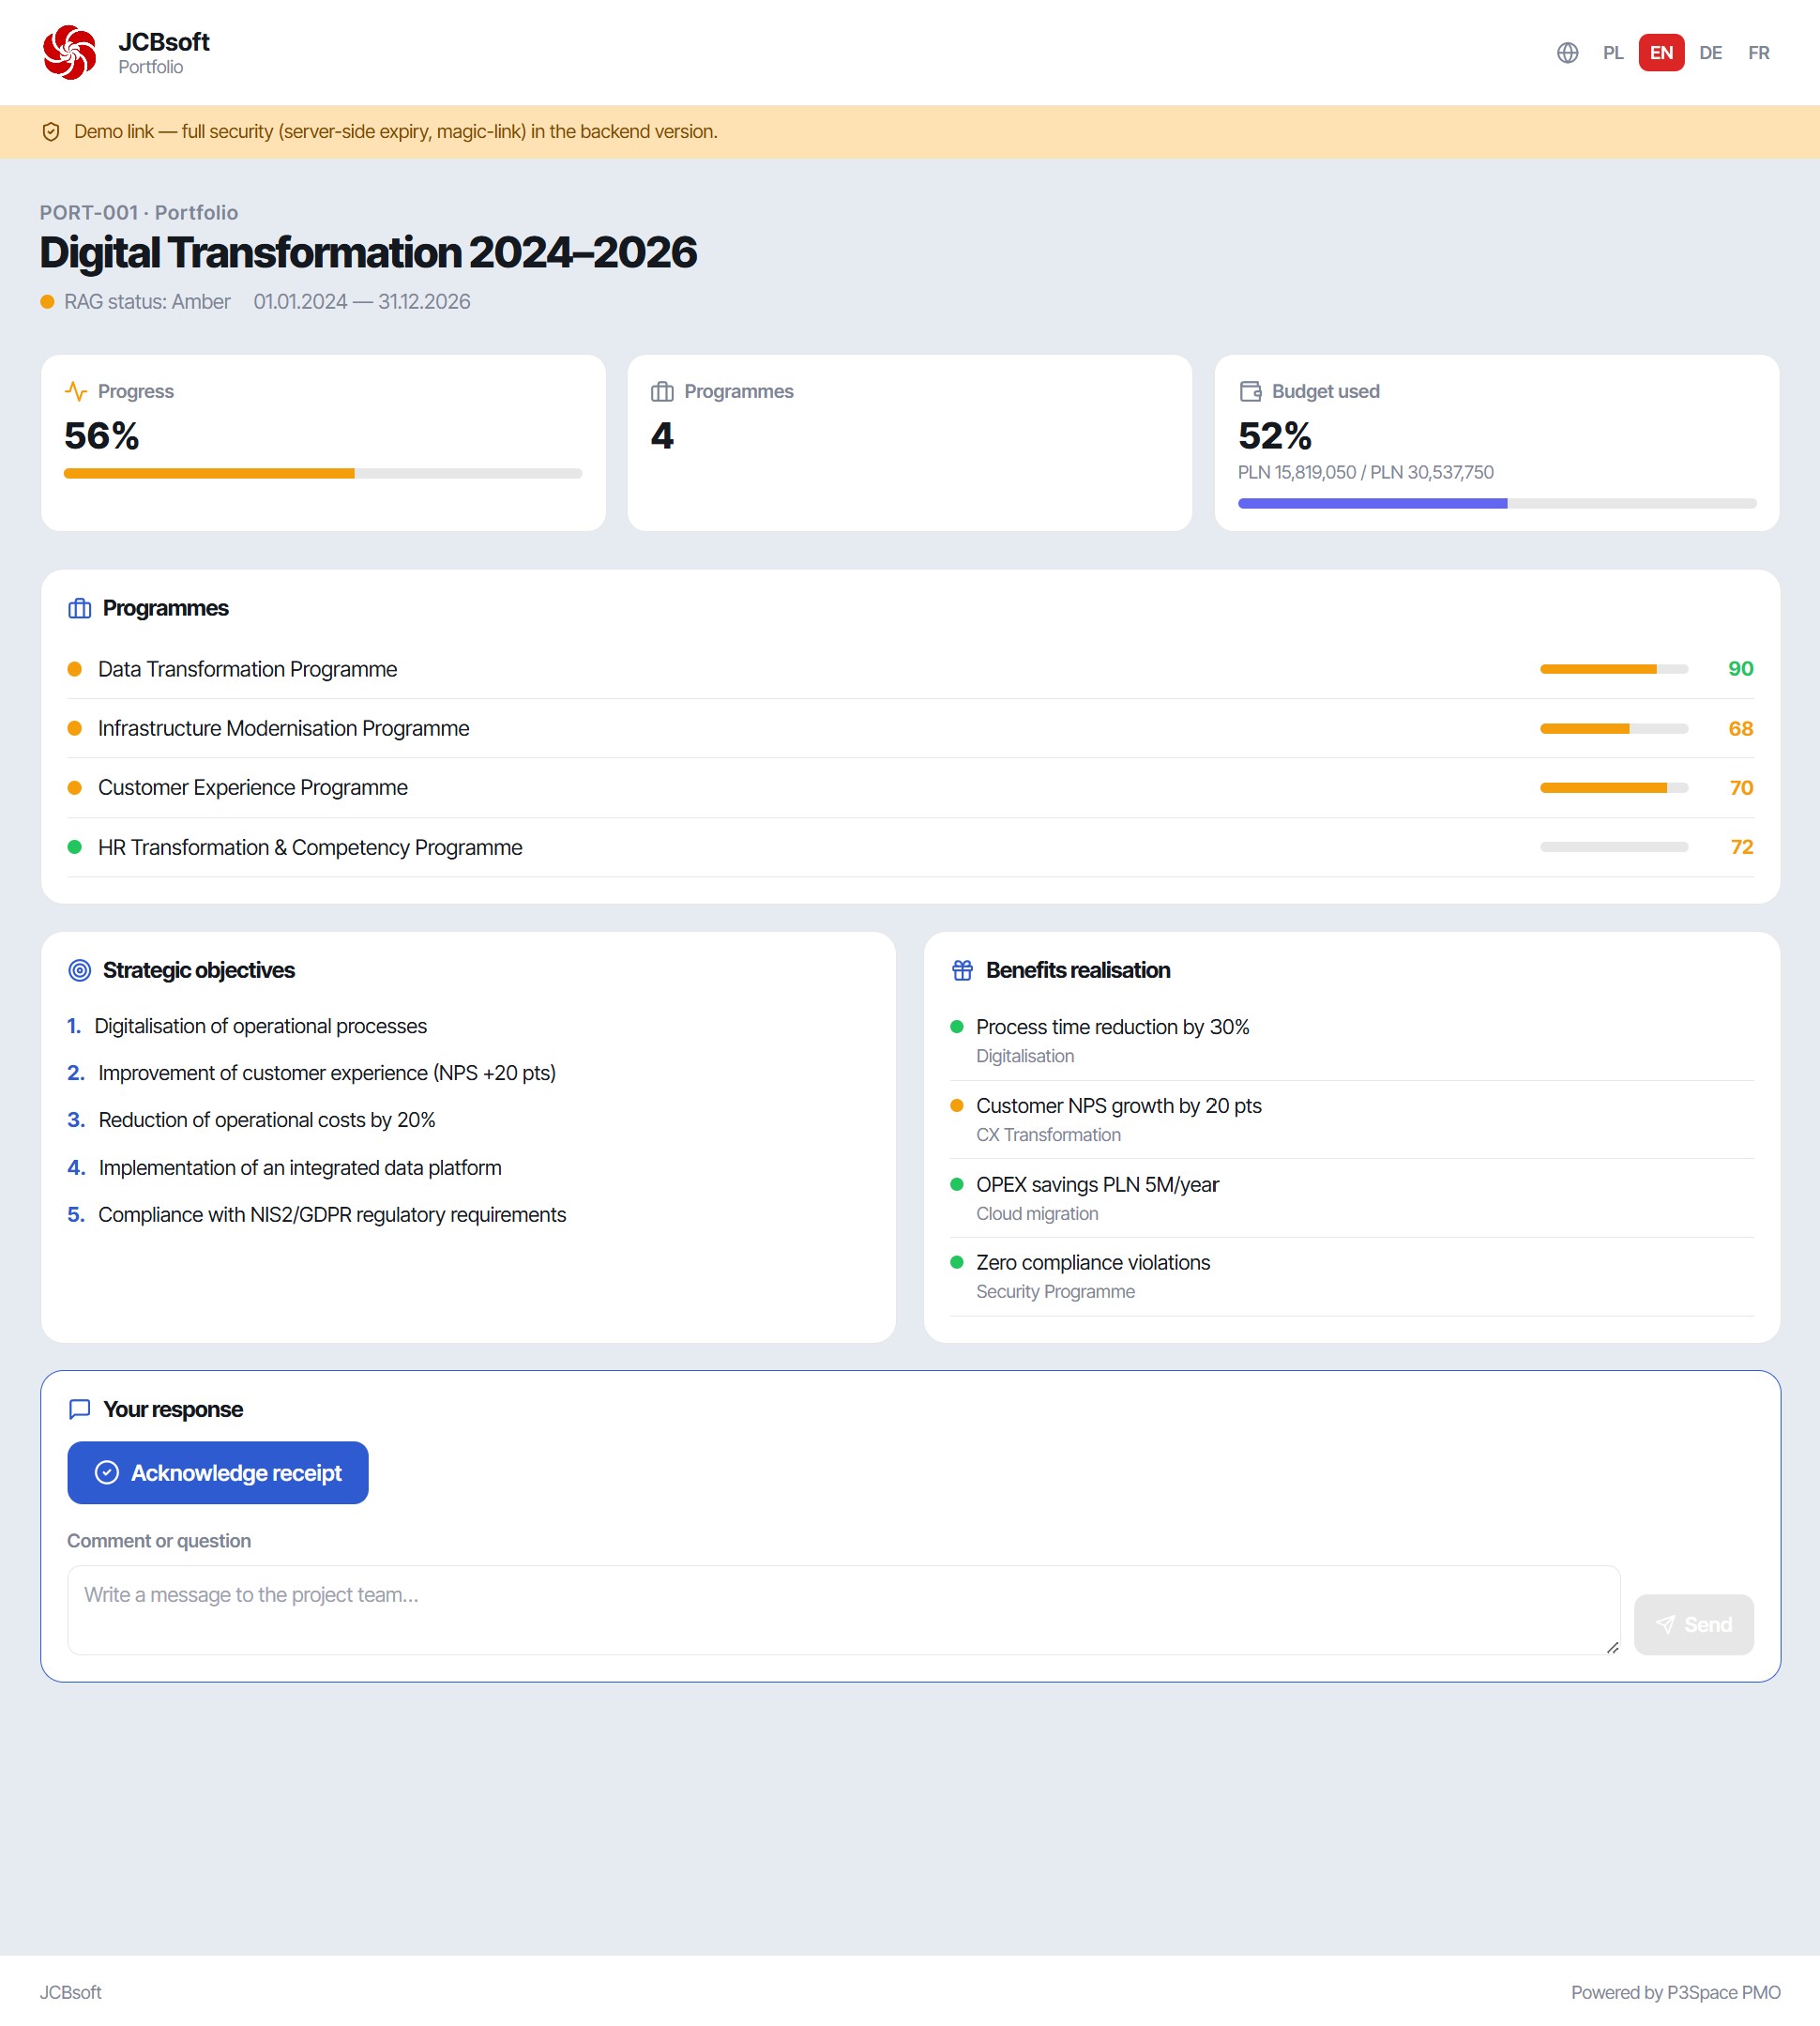This screenshot has height=2026, width=1820.
Task: Click the score value 90
Action: [1740, 669]
